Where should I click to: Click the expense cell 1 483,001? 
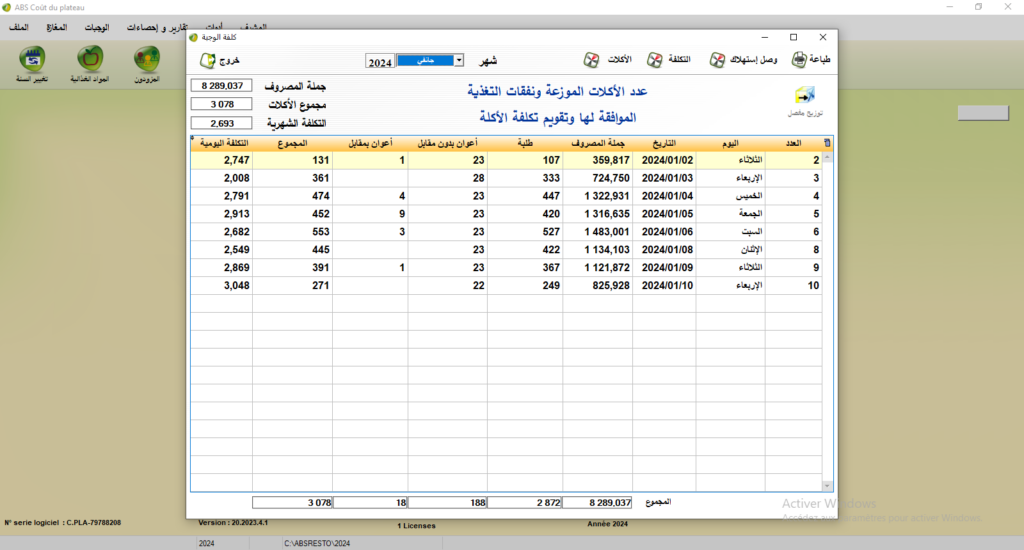pyautogui.click(x=598, y=232)
